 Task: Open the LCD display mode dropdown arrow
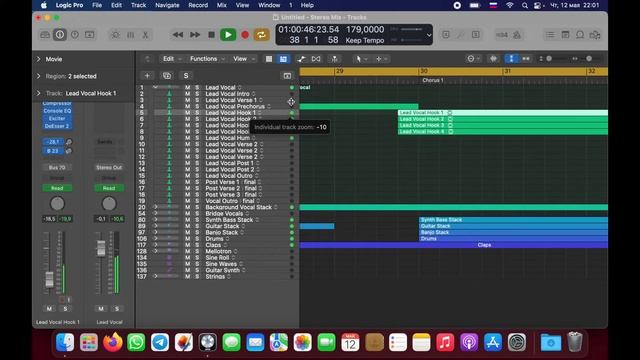429,35
